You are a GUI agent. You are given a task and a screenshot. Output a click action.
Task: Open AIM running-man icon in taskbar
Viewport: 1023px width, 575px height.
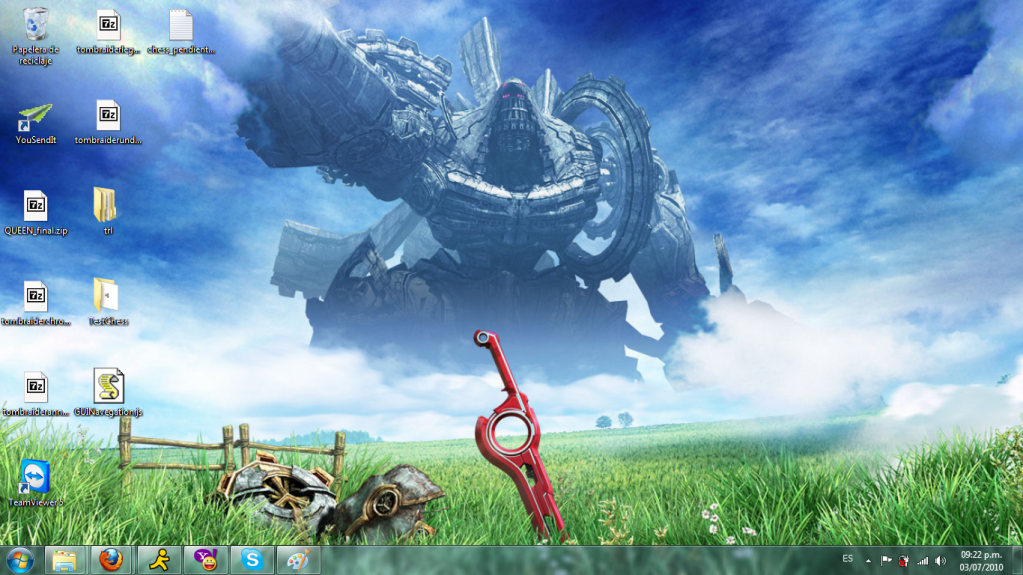coord(158,559)
